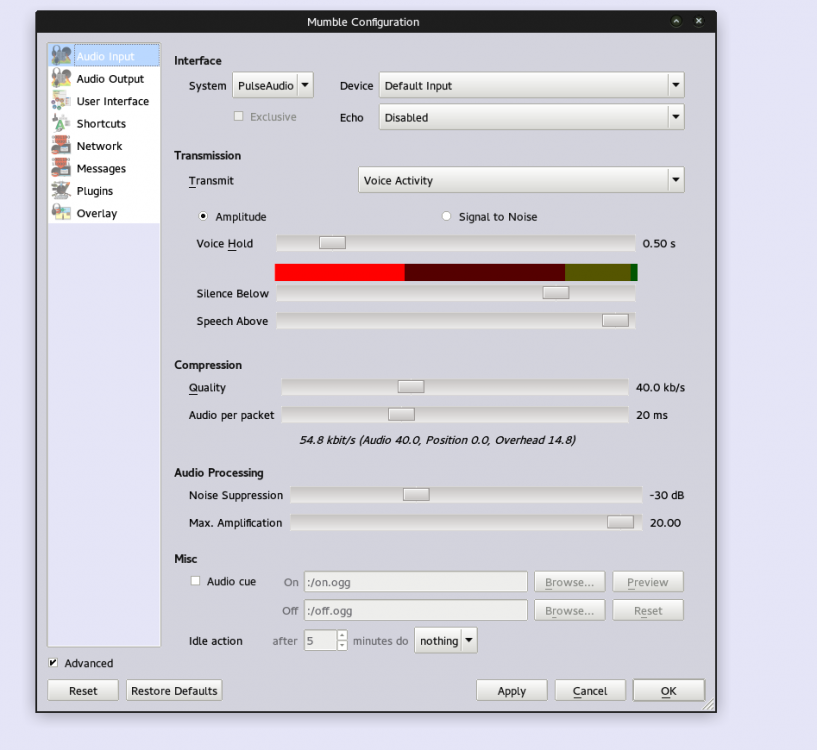Click the Plugins settings icon

pyautogui.click(x=60, y=190)
